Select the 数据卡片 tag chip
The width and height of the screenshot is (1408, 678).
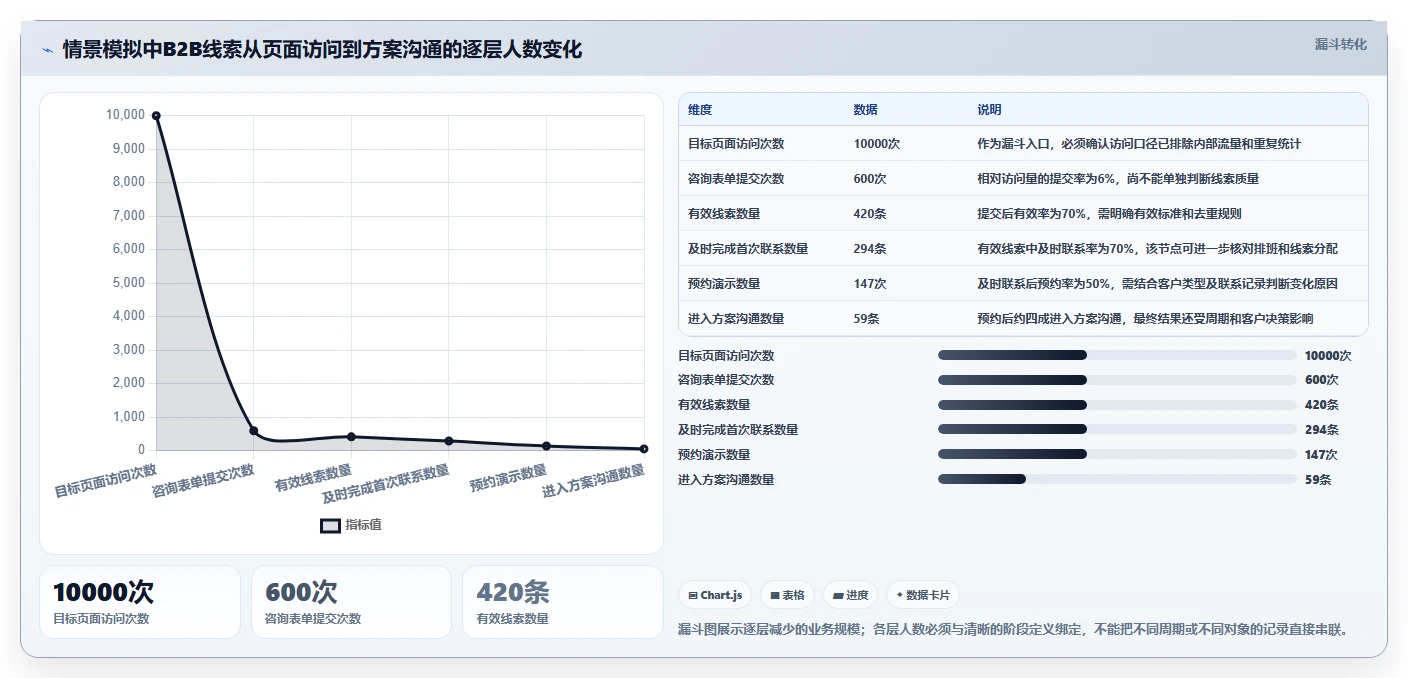pyautogui.click(x=923, y=595)
